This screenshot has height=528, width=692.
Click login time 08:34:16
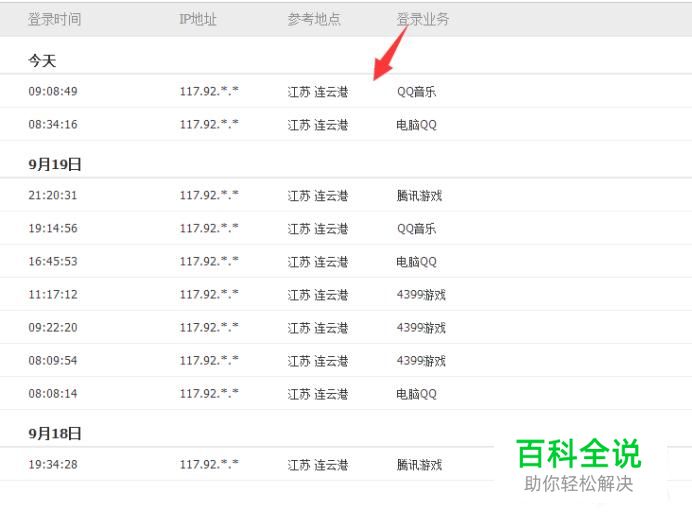click(x=53, y=124)
